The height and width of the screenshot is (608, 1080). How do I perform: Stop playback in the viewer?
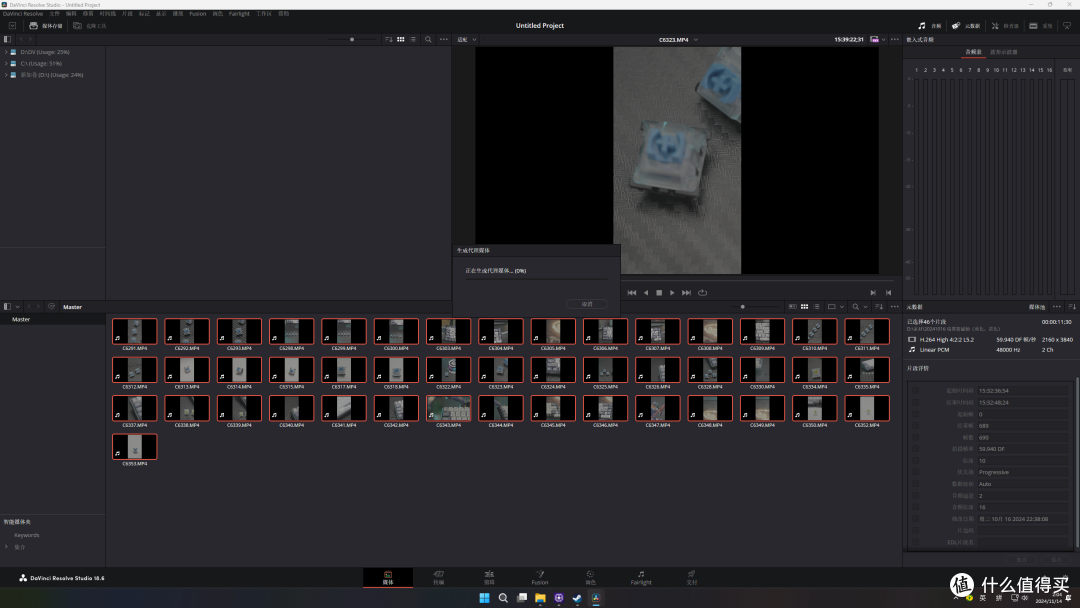(659, 293)
